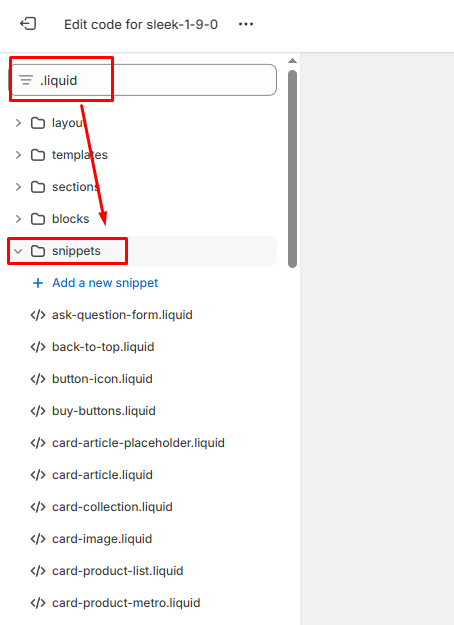Open back-to-top.liquid file

tap(103, 347)
